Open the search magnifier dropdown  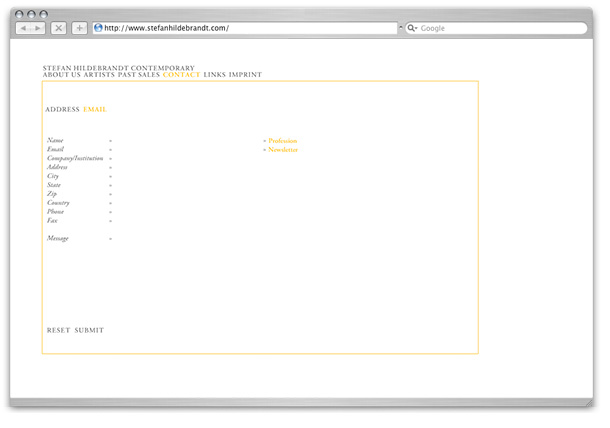412,28
